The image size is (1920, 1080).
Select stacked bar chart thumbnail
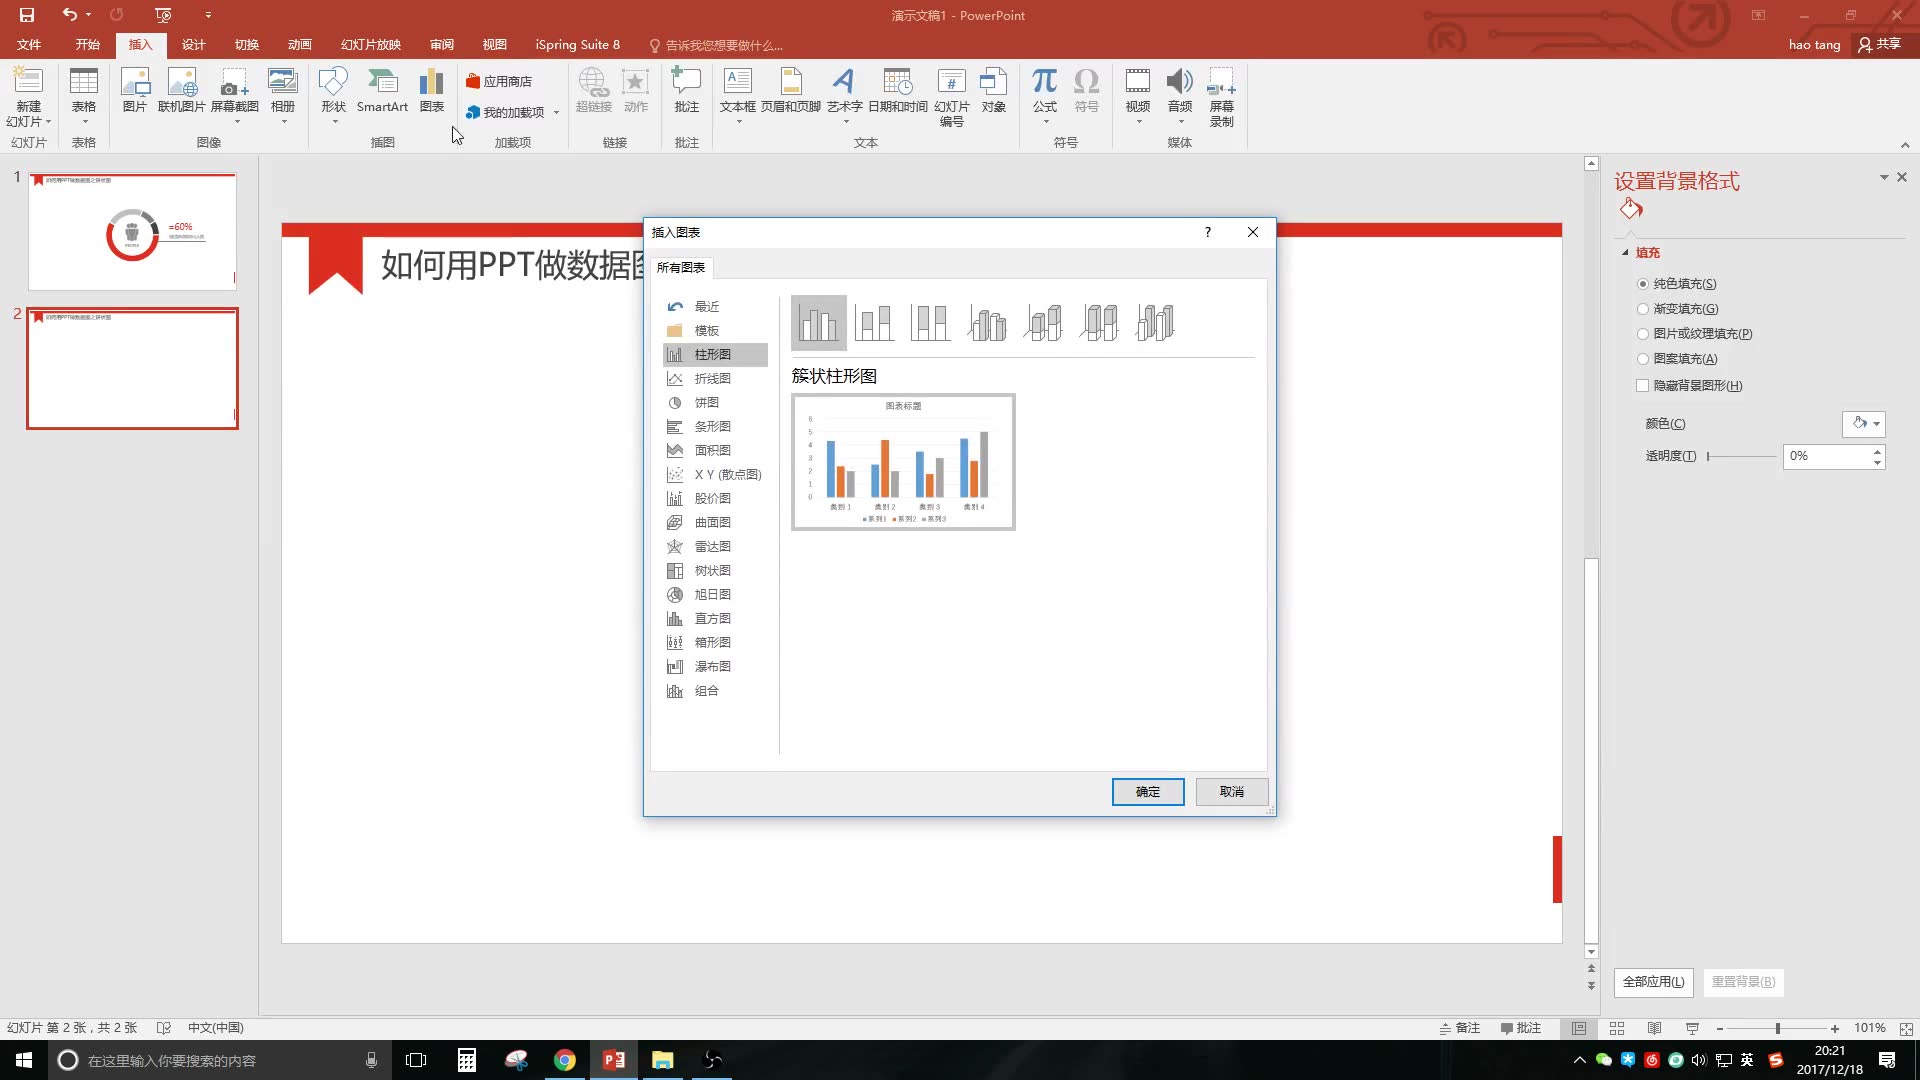pos(874,322)
